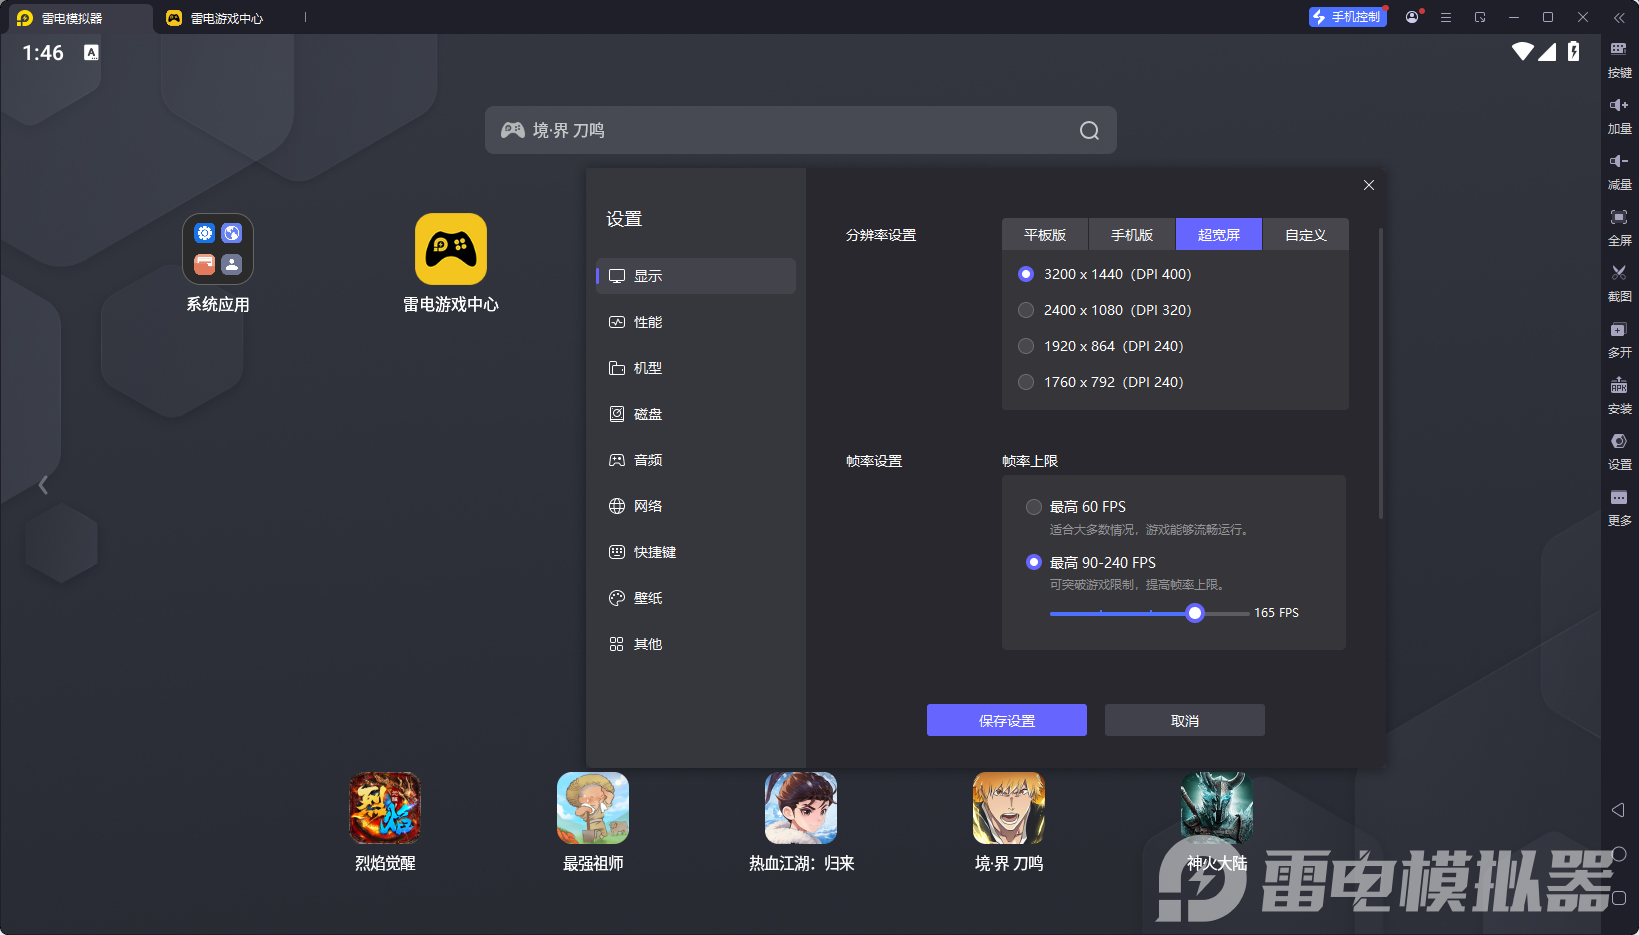
Task: Switch to the 平板版 resolution tab
Action: (x=1045, y=235)
